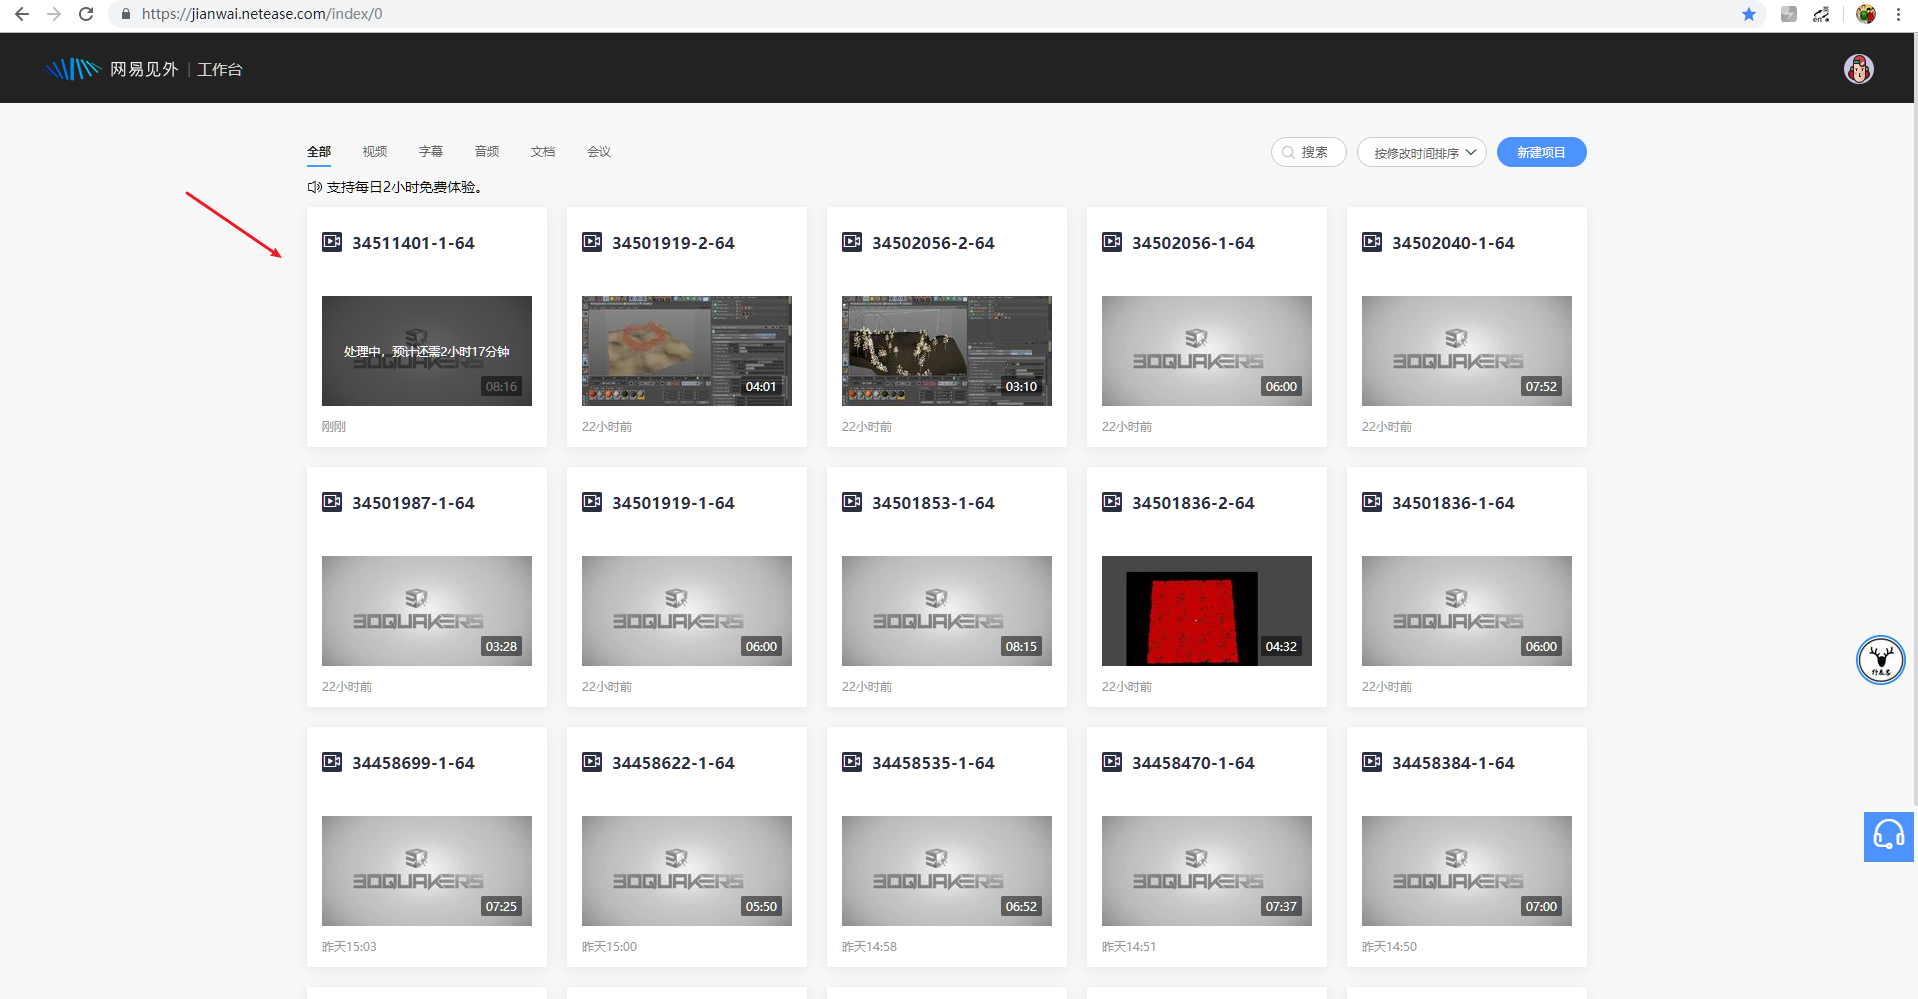Screen dimensions: 1918x999
Task: Switch to the 音频 tab
Action: click(487, 152)
